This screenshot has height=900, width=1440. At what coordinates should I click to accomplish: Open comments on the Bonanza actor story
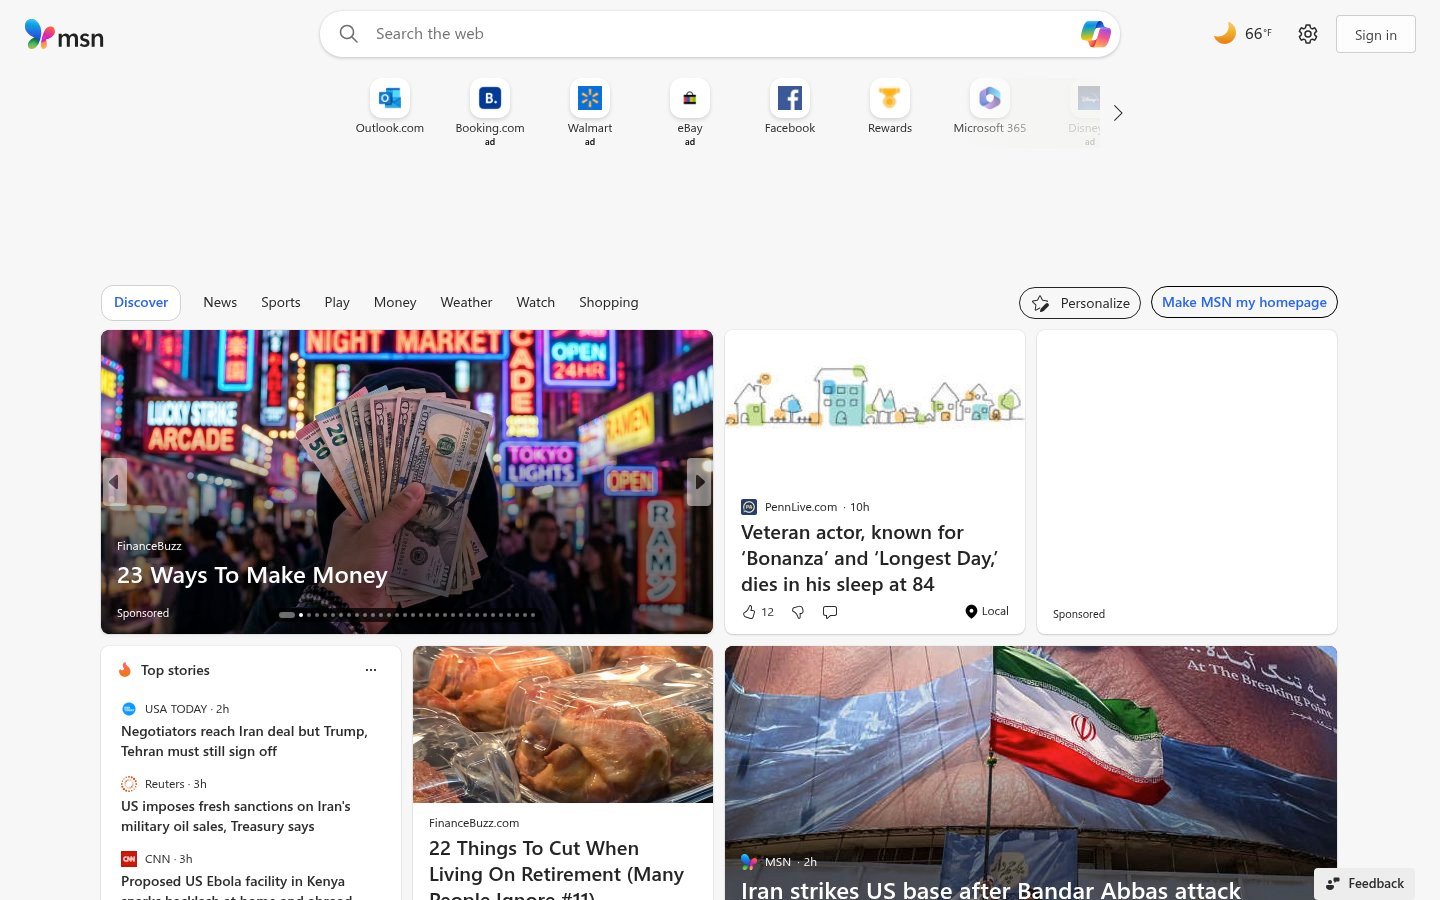click(830, 612)
